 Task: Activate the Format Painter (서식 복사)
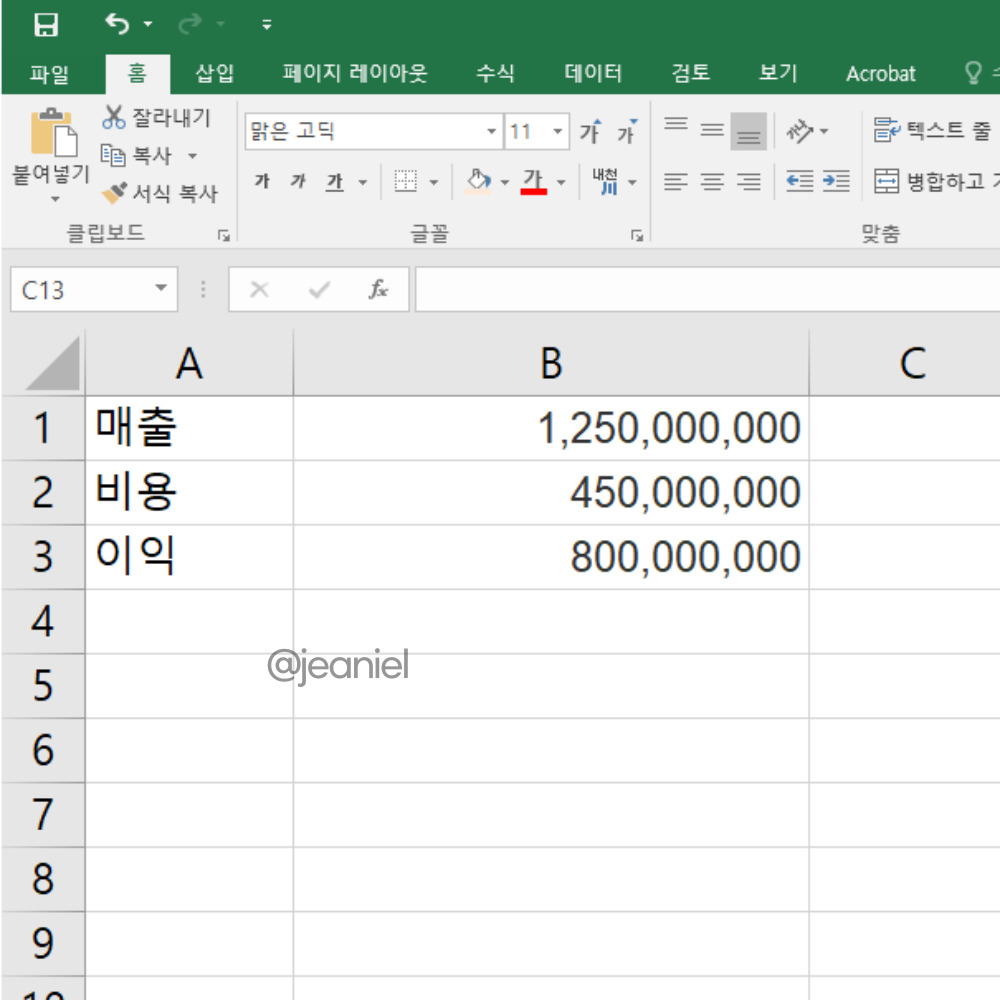[x=155, y=193]
